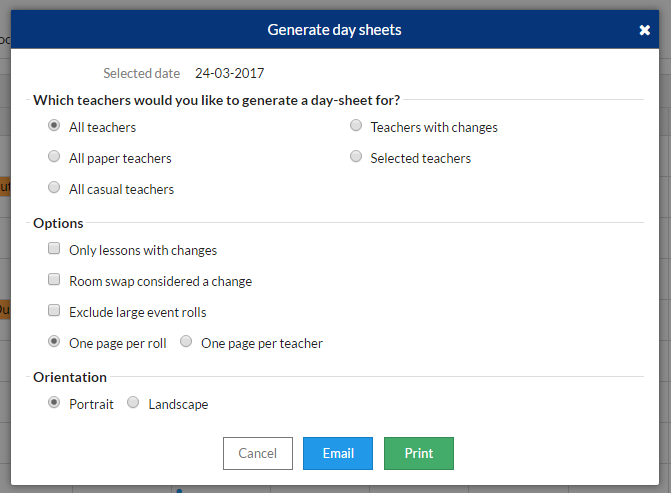The image size is (671, 493).
Task: Switch to One page per teacher
Action: click(x=186, y=342)
